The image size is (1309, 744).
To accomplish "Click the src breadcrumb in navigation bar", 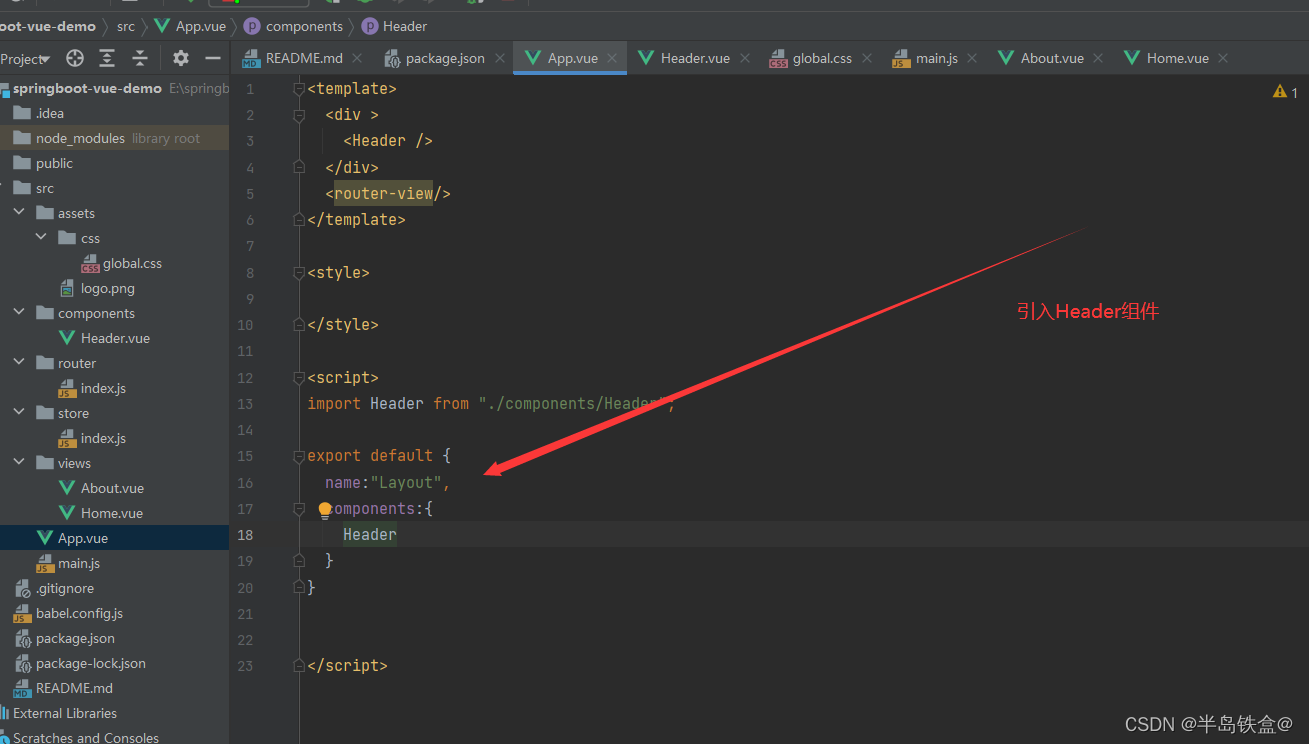I will pyautogui.click(x=126, y=26).
